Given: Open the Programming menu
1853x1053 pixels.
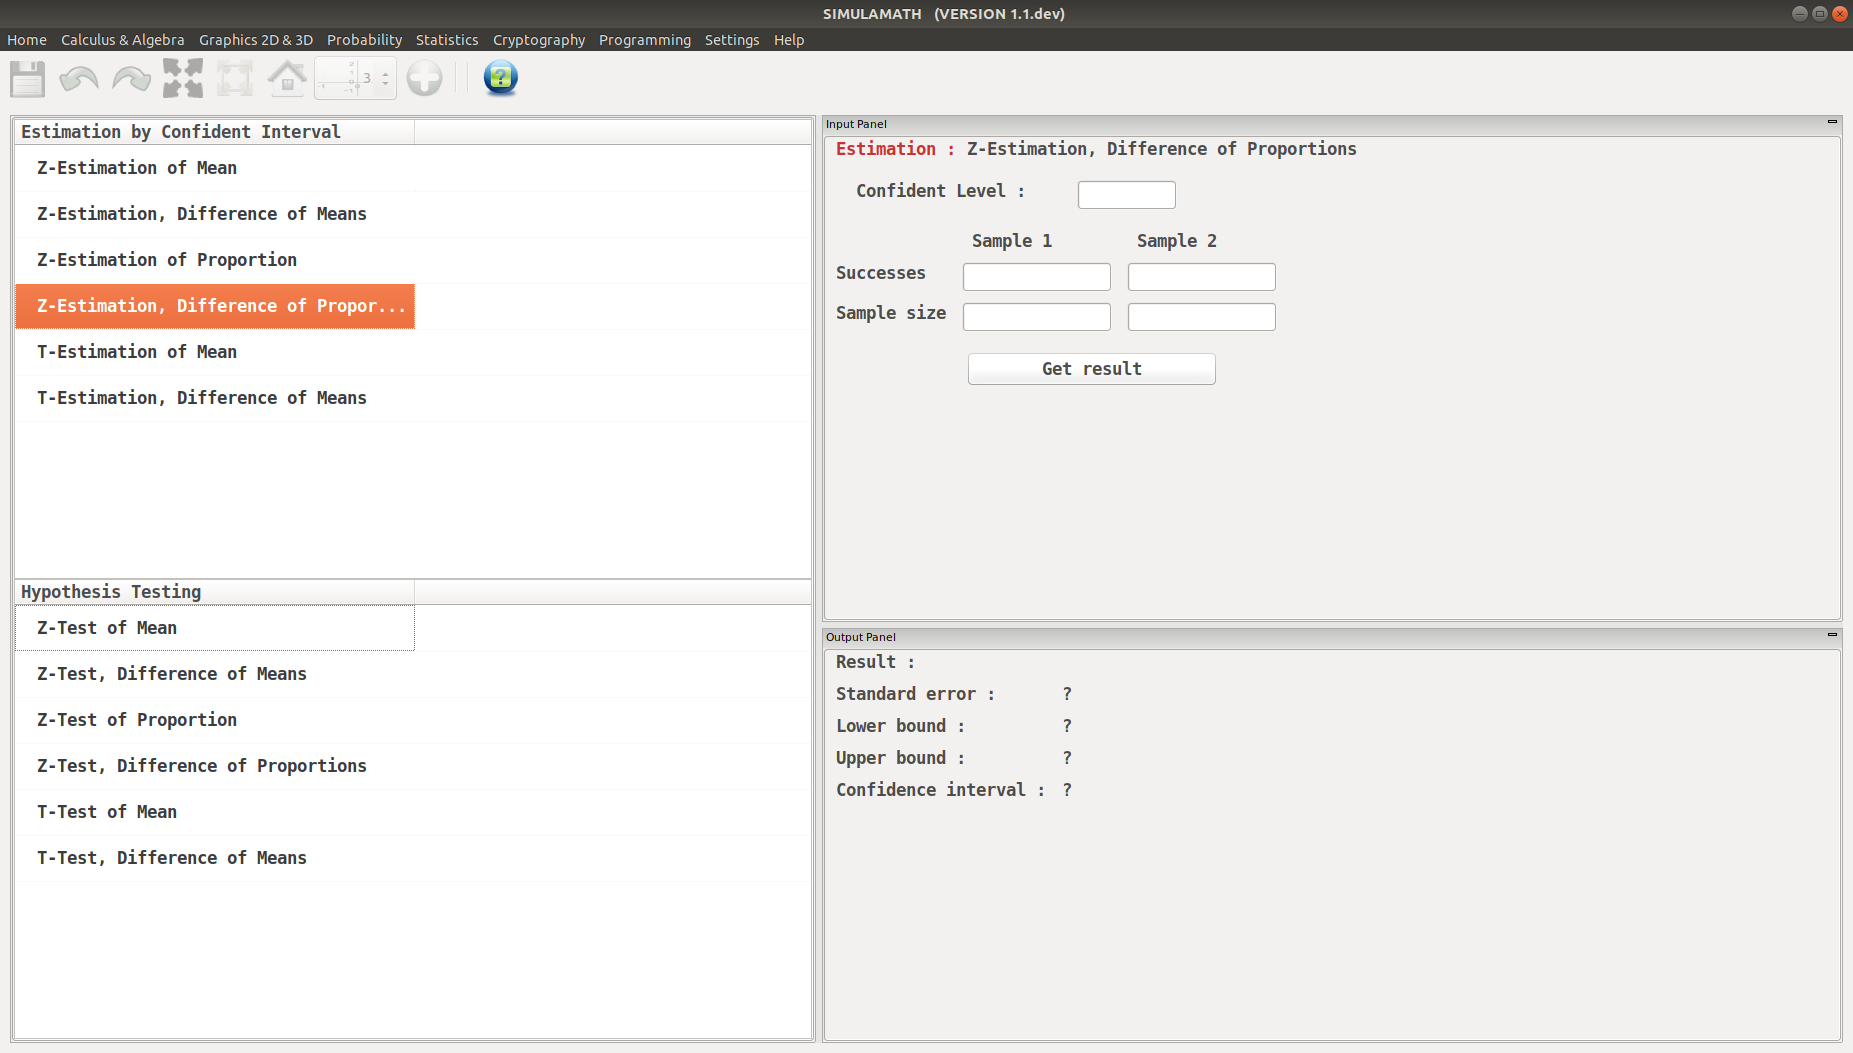Looking at the screenshot, I should [x=645, y=40].
